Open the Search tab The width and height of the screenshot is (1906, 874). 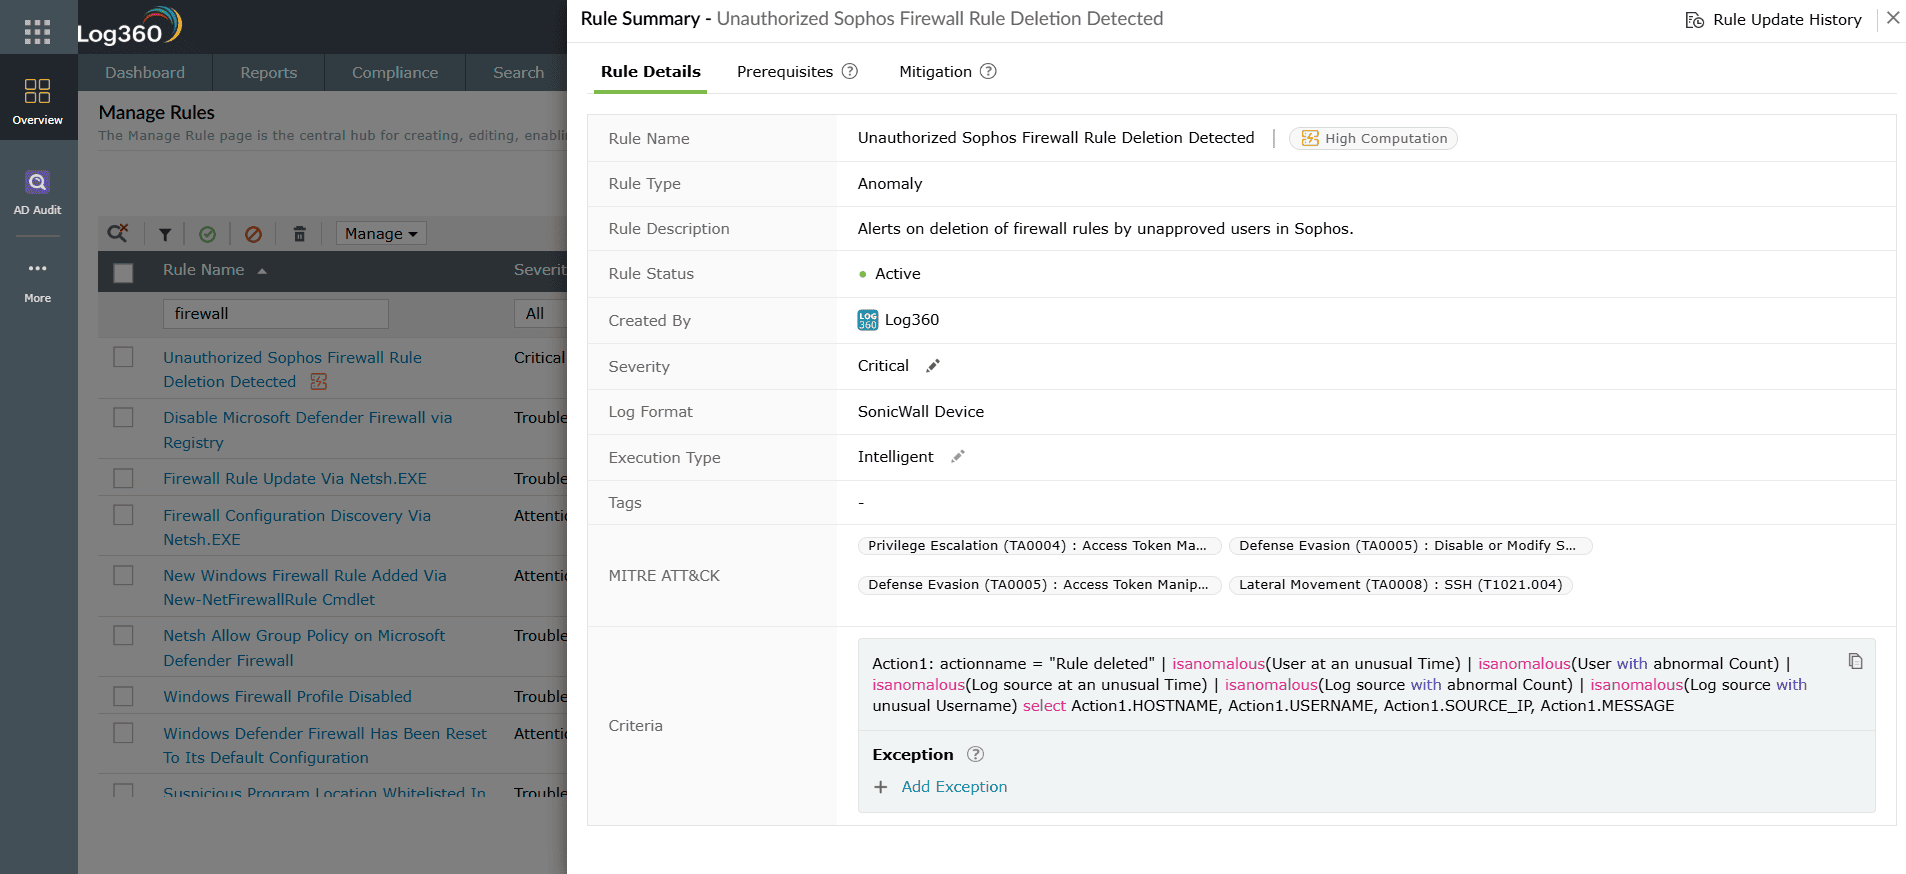(x=518, y=72)
